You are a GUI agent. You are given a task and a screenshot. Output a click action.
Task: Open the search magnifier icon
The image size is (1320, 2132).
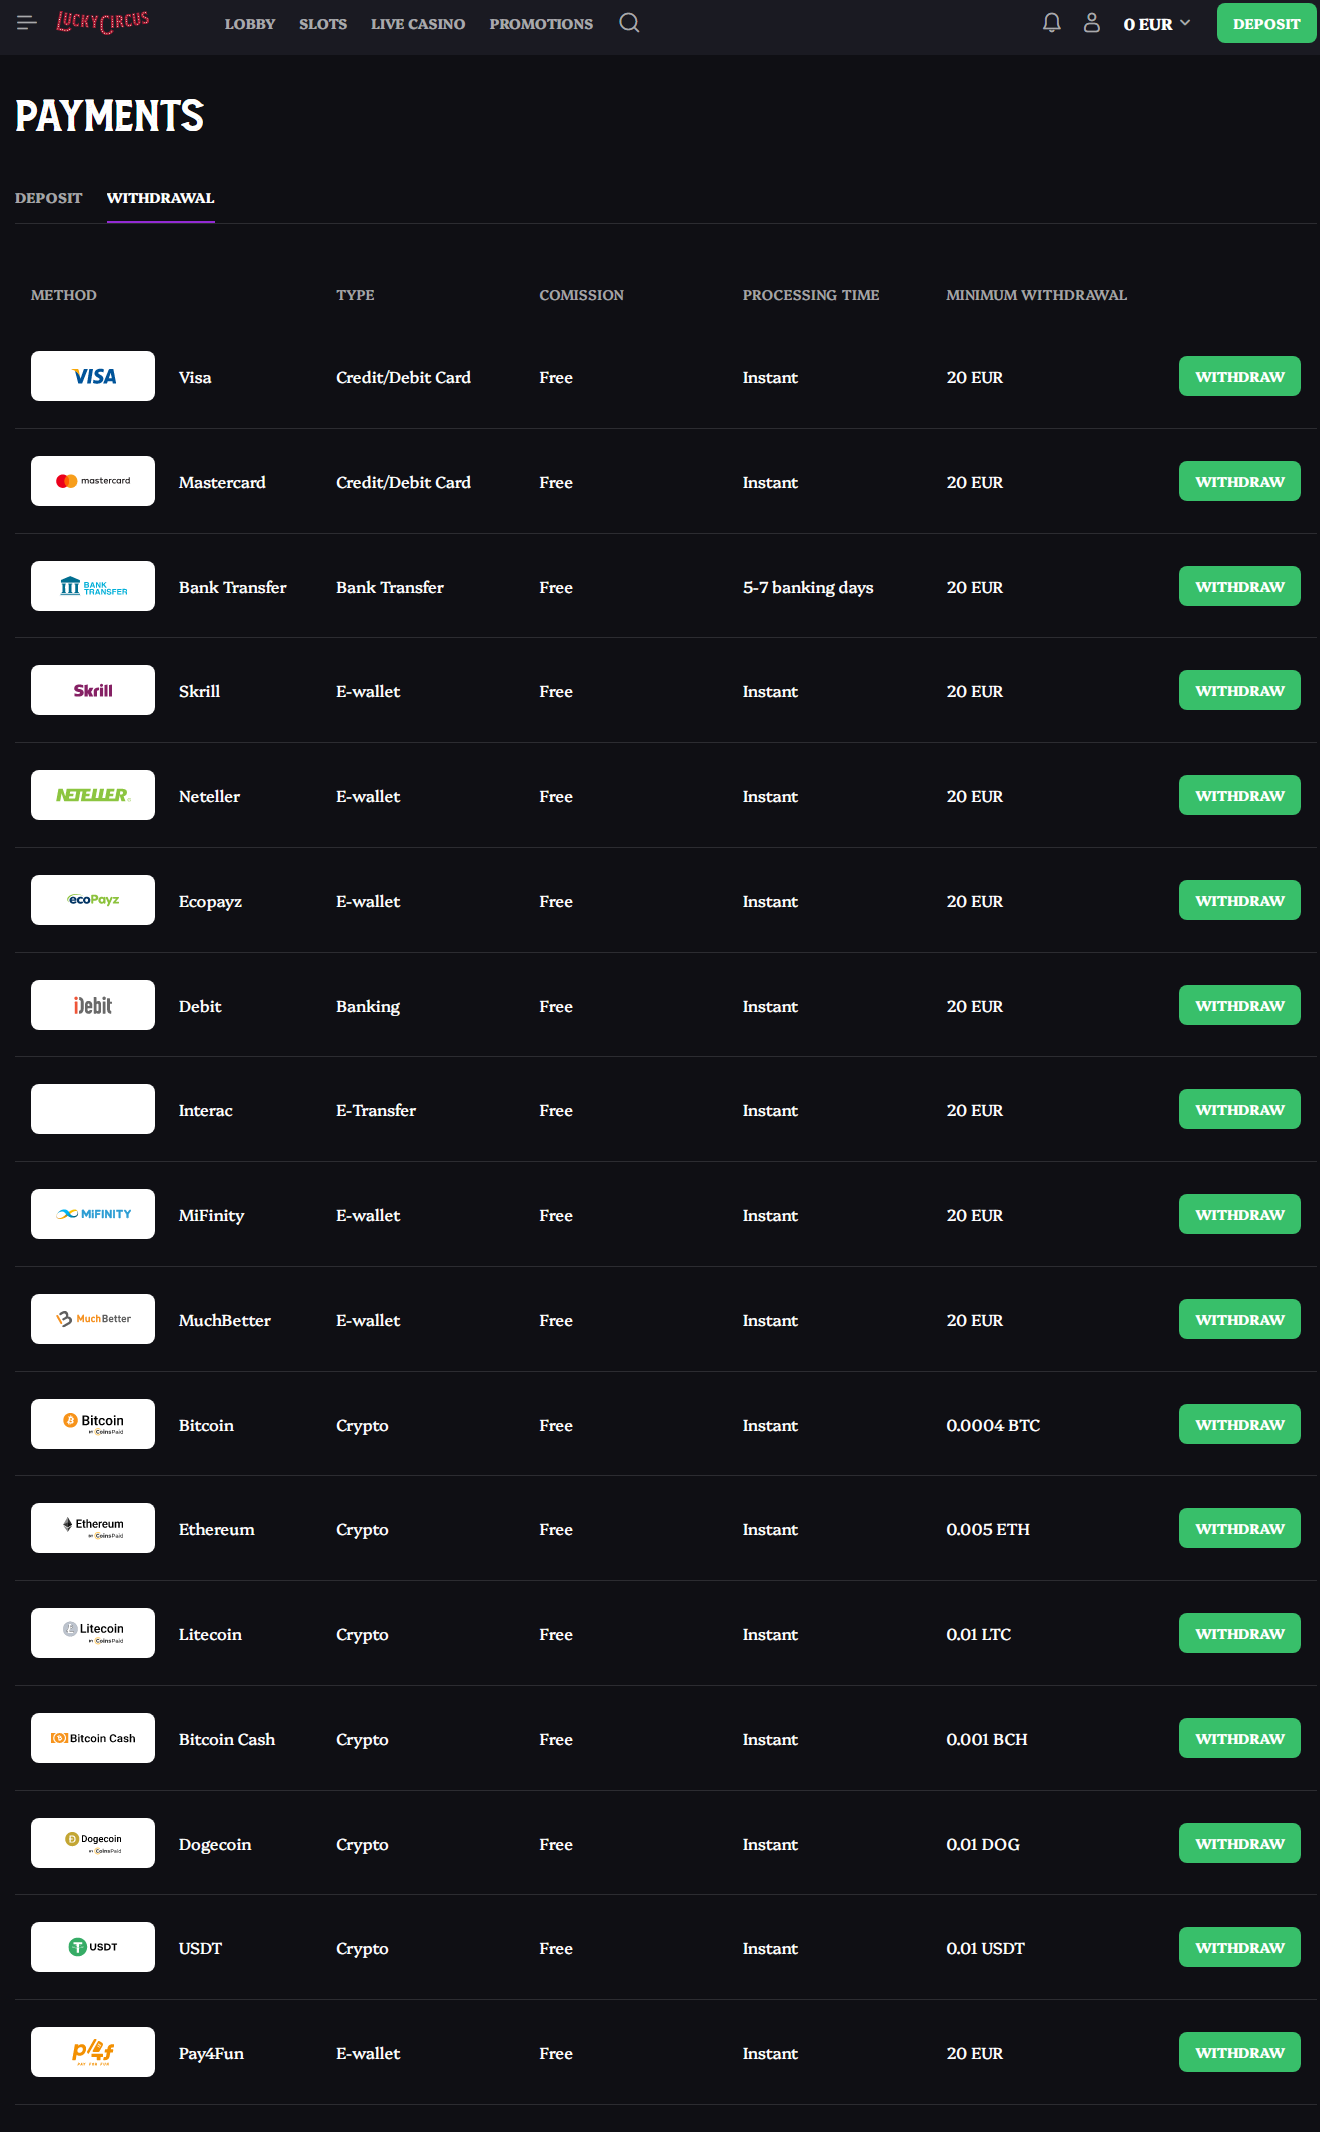click(629, 23)
